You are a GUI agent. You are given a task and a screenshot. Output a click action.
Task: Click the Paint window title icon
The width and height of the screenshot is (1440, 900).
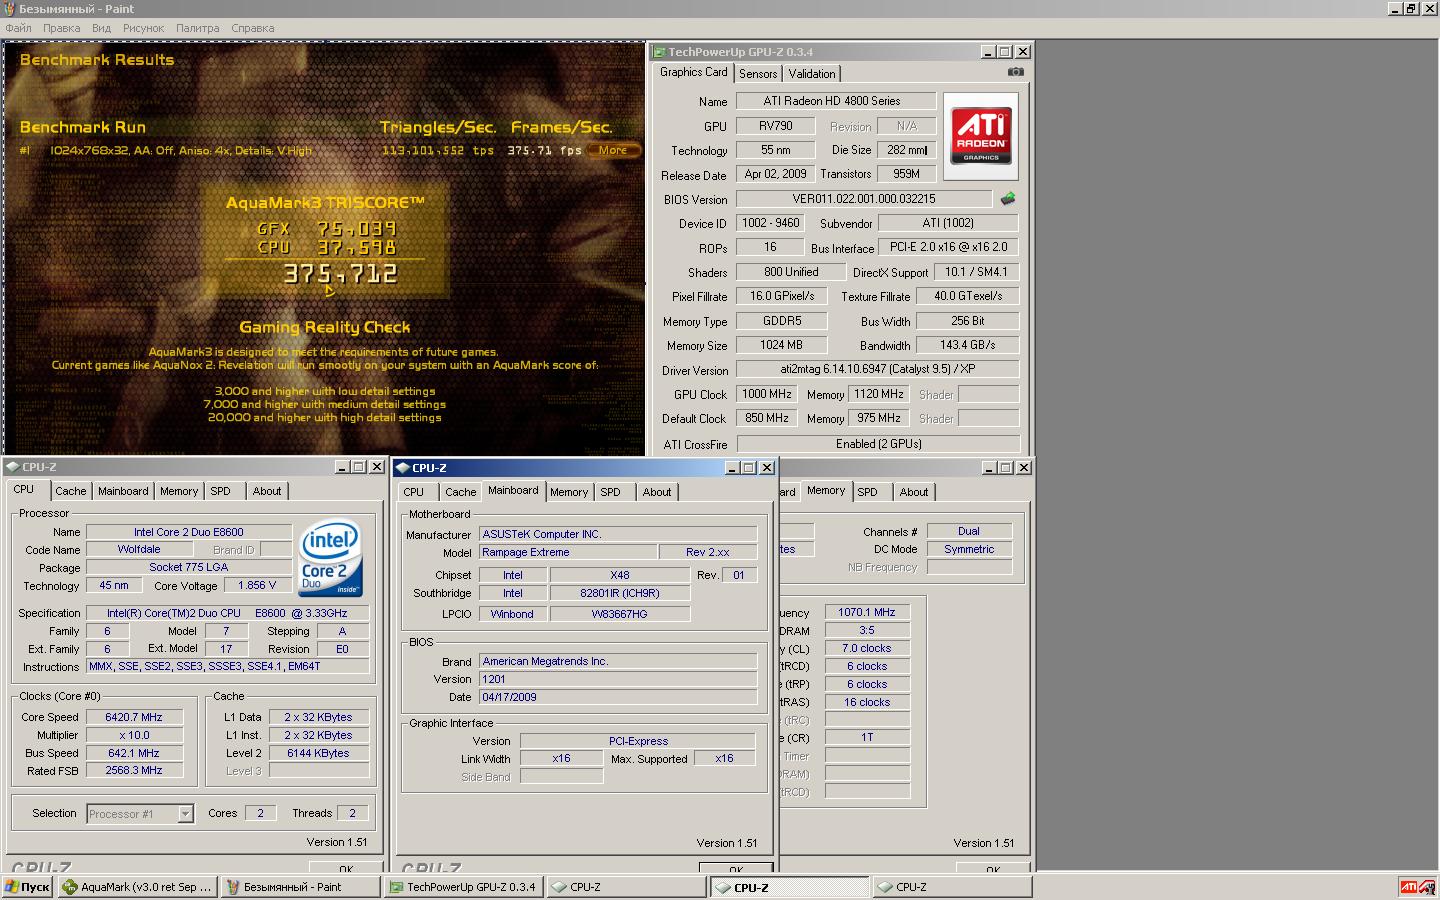pyautogui.click(x=10, y=8)
